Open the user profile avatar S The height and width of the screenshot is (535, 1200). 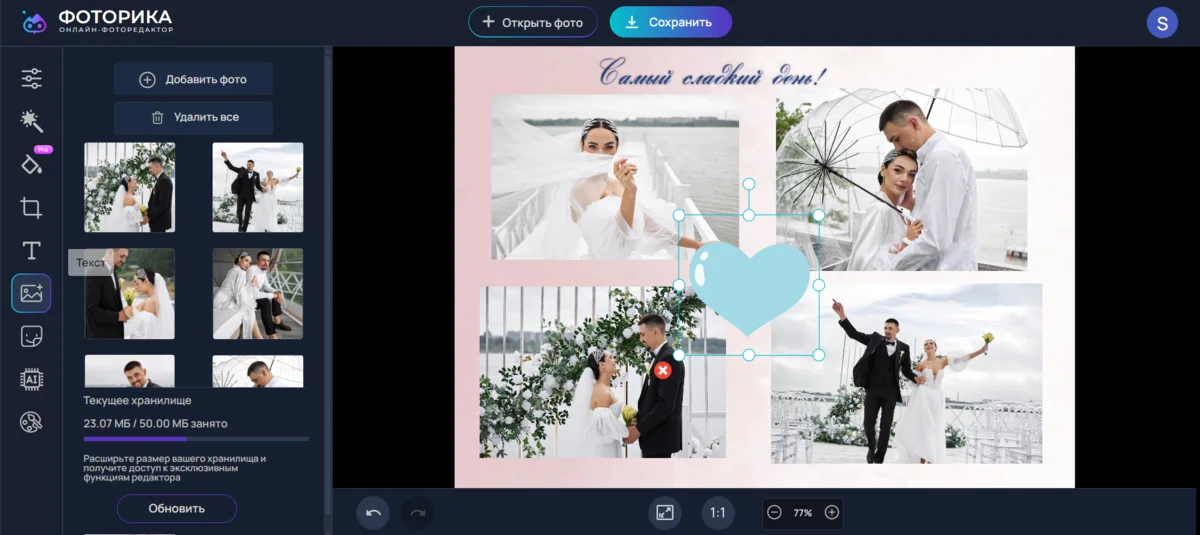[1162, 22]
